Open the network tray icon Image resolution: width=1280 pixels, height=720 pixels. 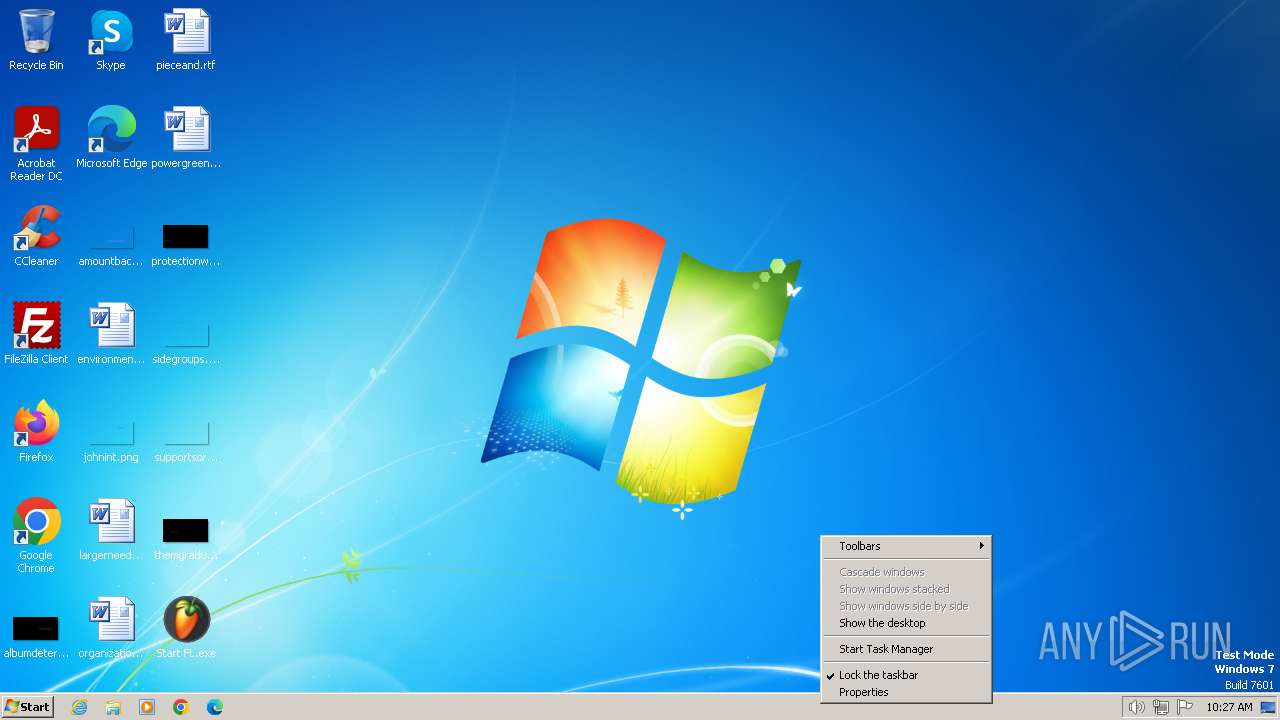1161,707
